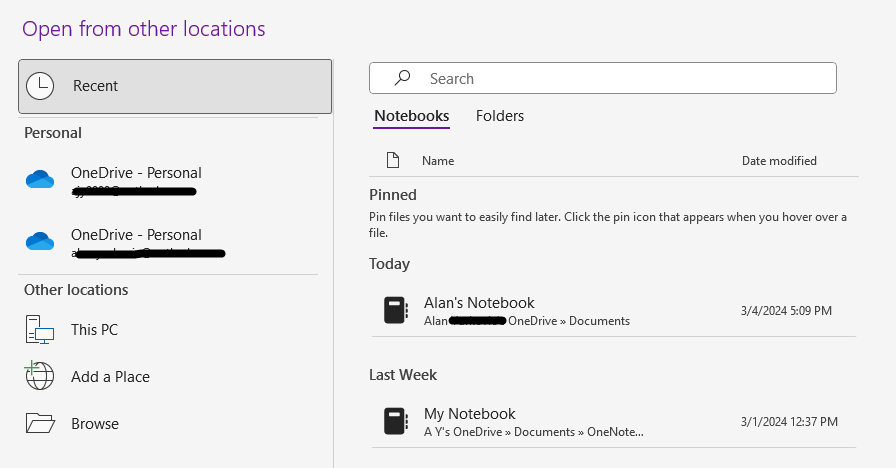Image resolution: width=896 pixels, height=468 pixels.
Task: Click the 3/4/2024 5:09 PM date
Action: (x=786, y=311)
